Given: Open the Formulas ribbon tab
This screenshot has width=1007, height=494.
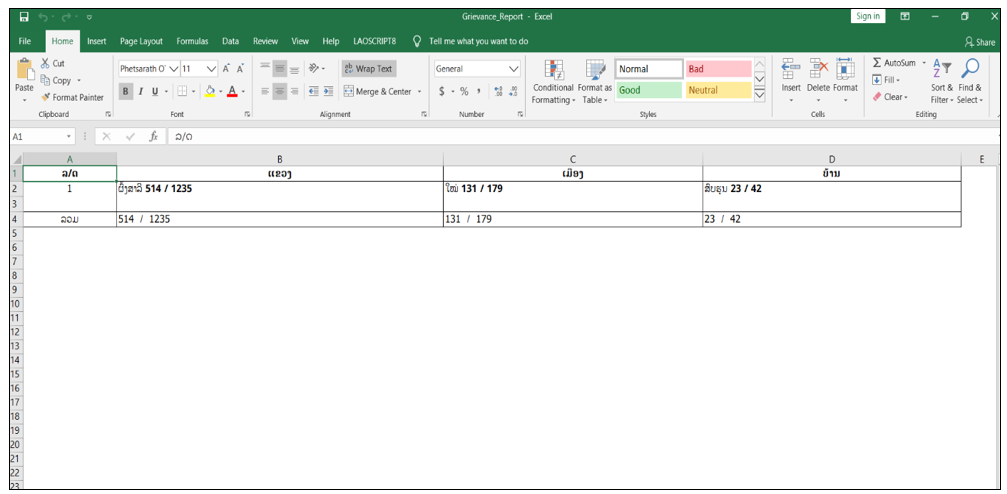Looking at the screenshot, I should [x=192, y=41].
